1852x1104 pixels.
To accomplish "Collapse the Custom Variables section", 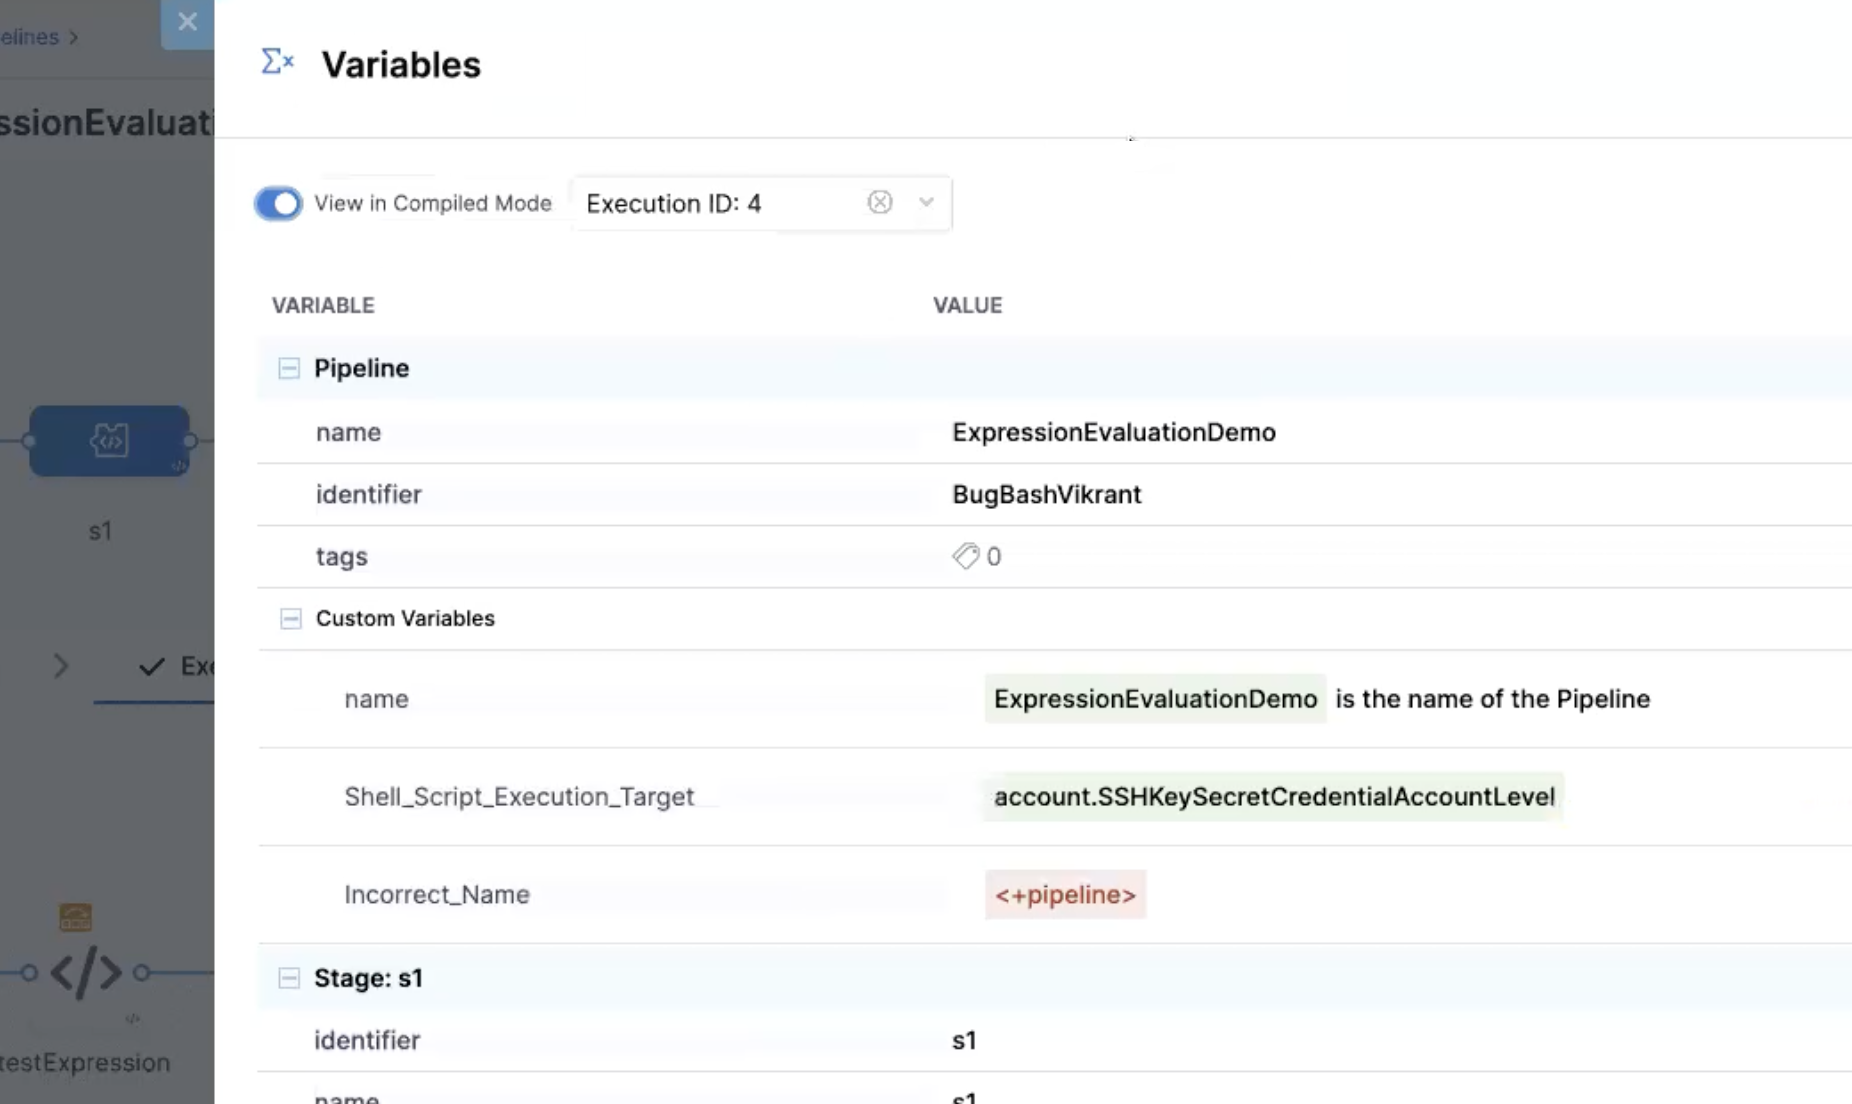I will tap(290, 619).
